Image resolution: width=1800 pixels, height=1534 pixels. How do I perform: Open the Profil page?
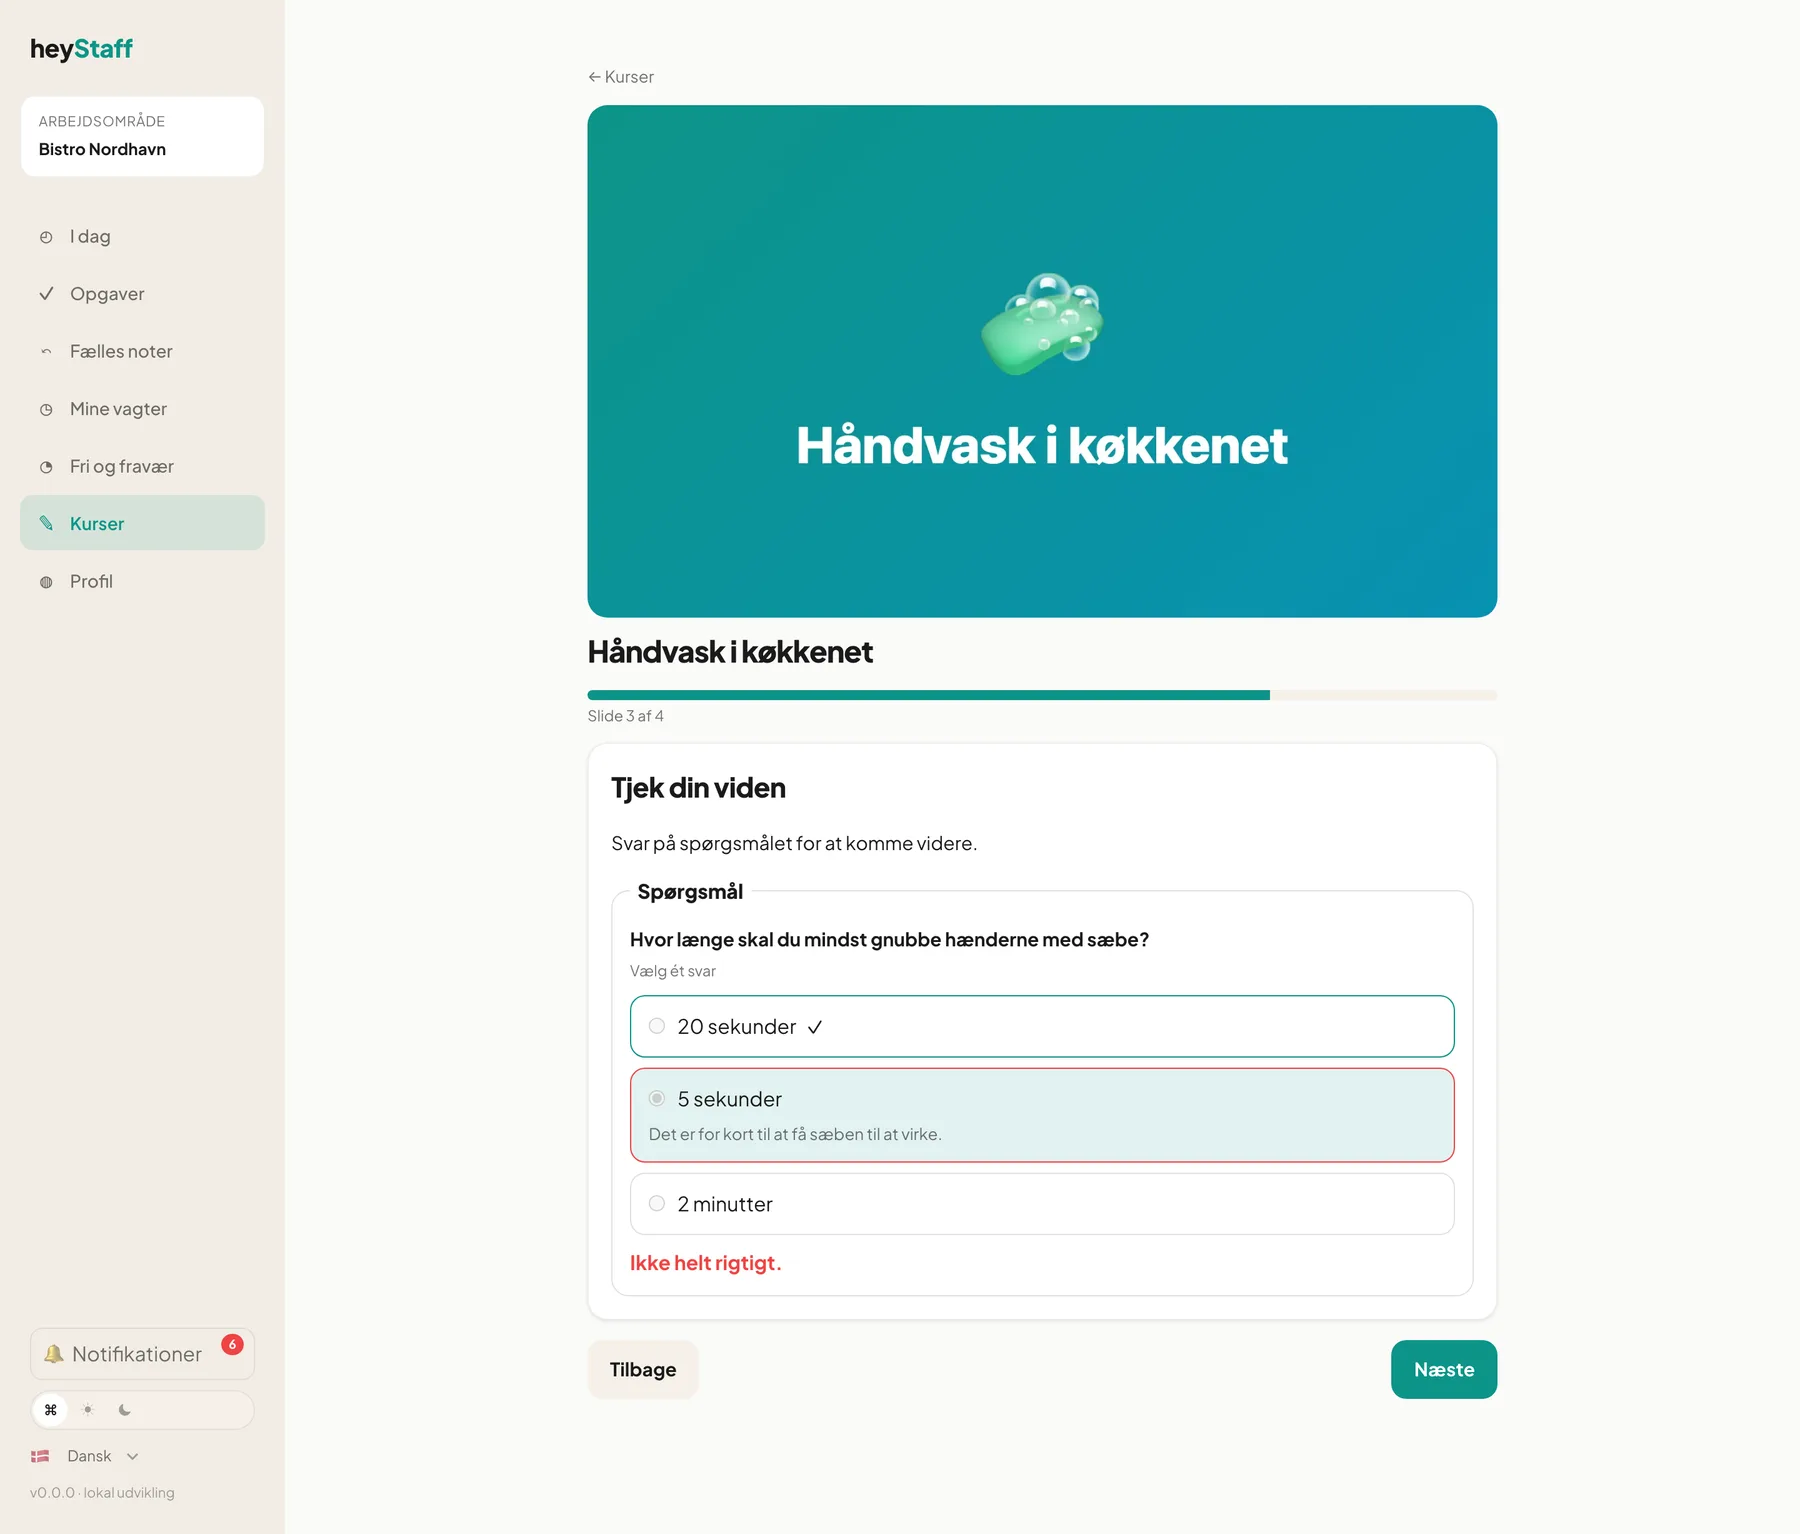click(x=142, y=582)
